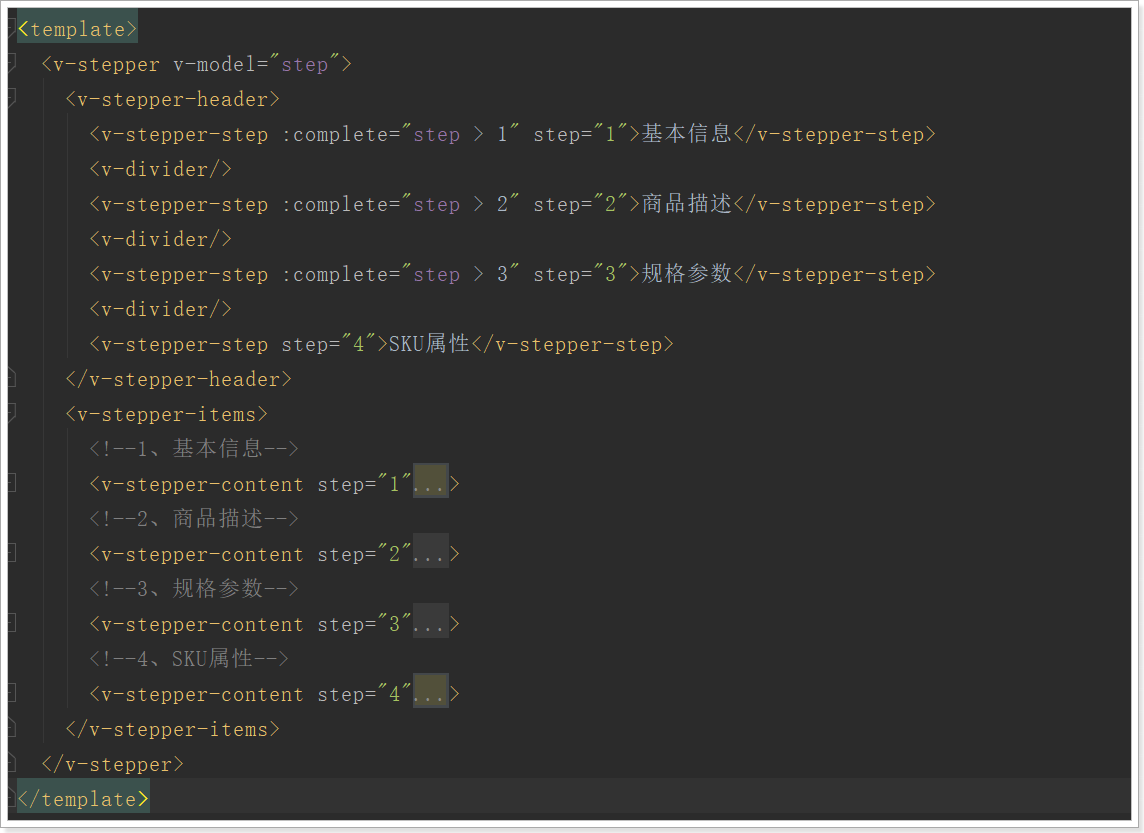
Task: Click the 商品描述 step label text
Action: [x=686, y=204]
